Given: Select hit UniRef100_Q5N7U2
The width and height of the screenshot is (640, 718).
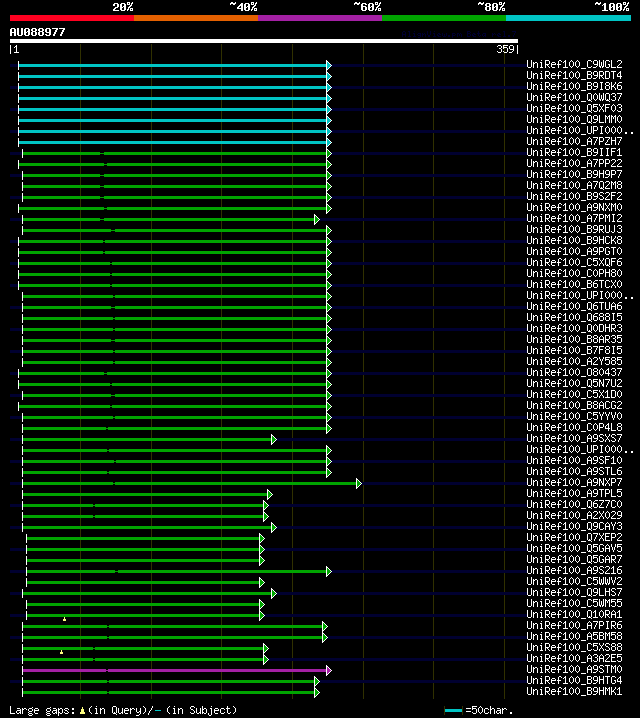Looking at the screenshot, I should point(574,383).
